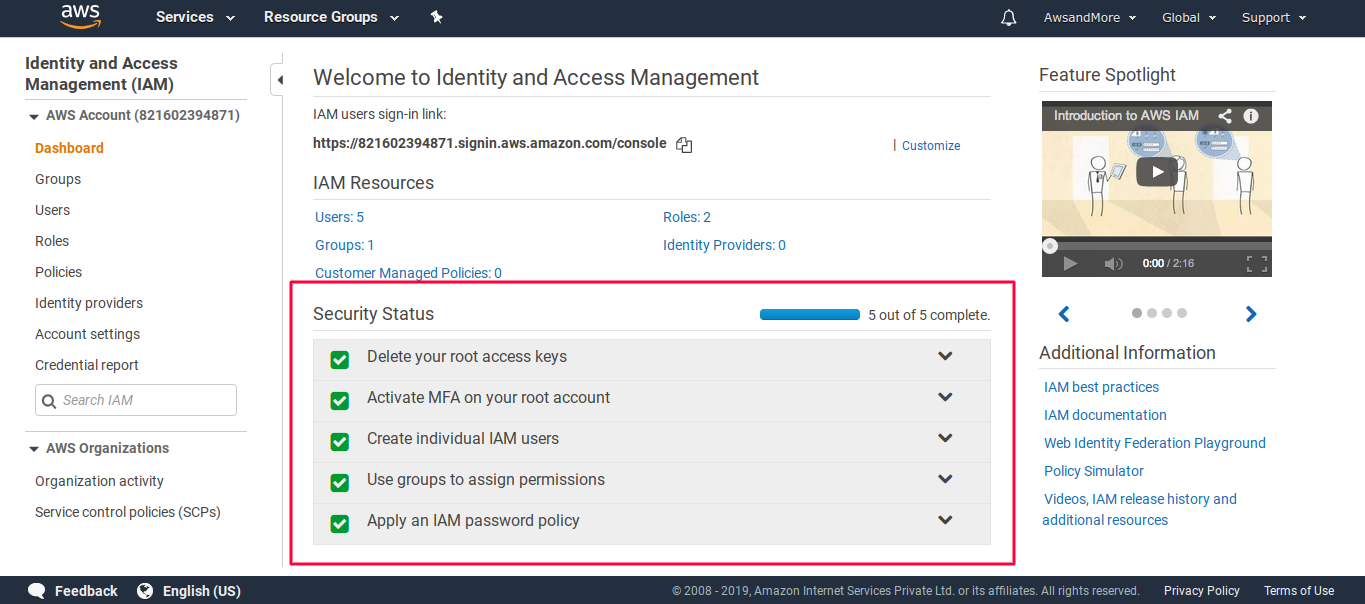Click green check for Apply an IAM password policy
The width and height of the screenshot is (1365, 604).
click(x=340, y=524)
